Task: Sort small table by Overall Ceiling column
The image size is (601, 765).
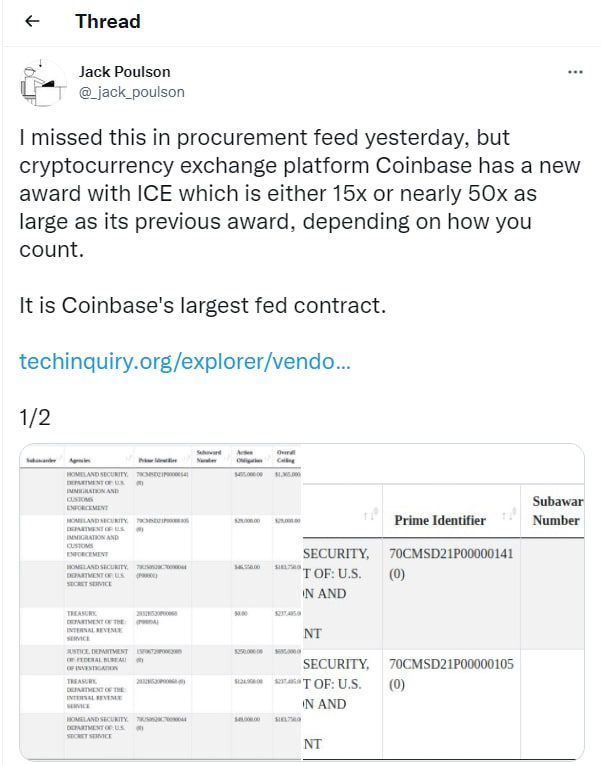Action: pos(286,456)
